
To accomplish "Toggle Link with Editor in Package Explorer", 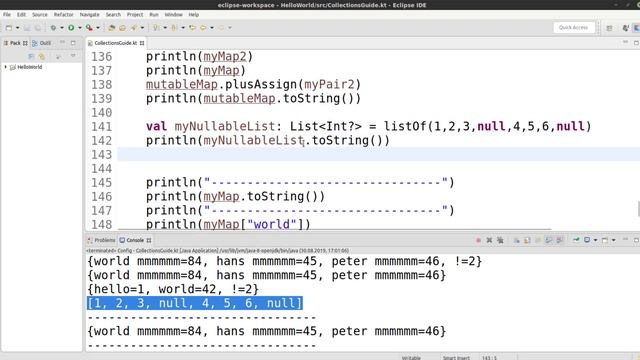I will click(41, 56).
